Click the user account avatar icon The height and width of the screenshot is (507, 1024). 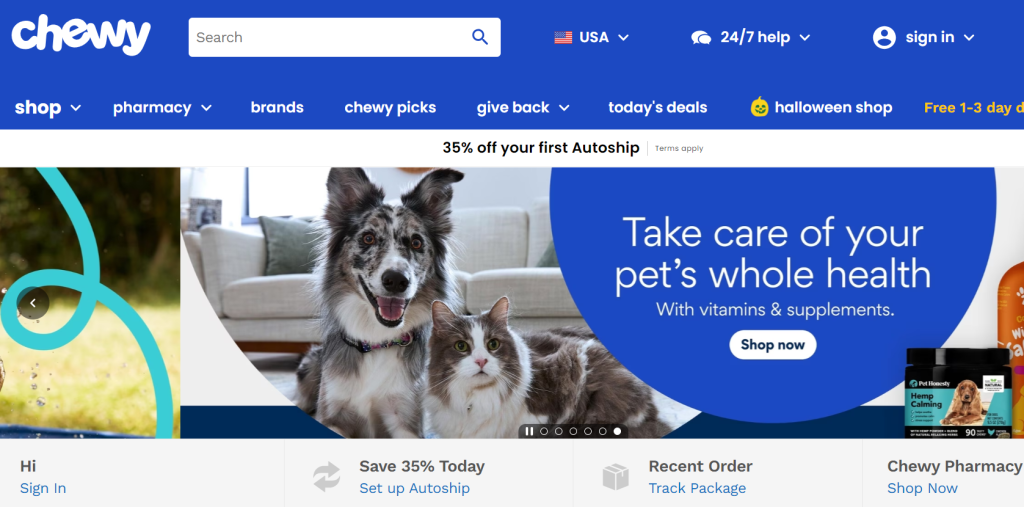point(884,37)
